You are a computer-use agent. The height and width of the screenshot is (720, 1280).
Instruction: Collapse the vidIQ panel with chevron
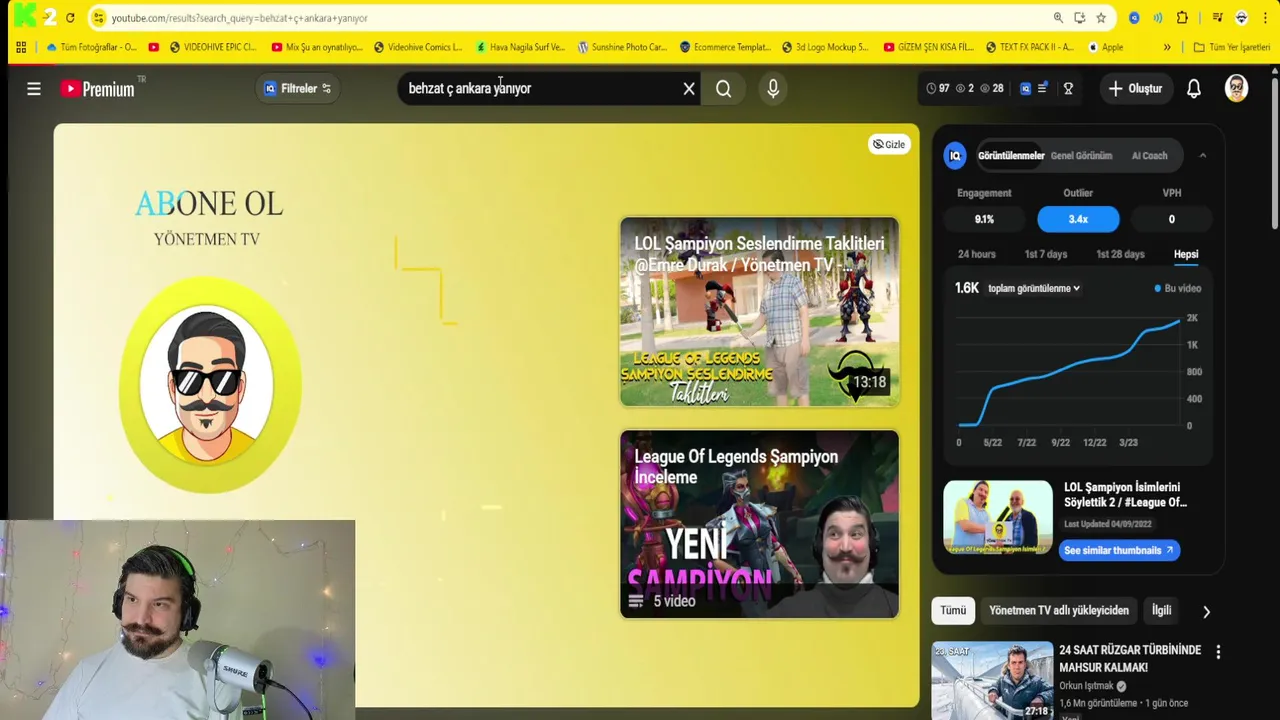click(1202, 156)
